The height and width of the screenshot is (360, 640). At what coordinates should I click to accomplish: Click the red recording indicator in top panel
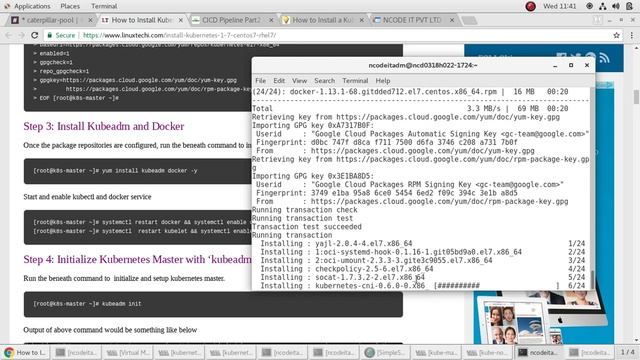tap(530, 6)
